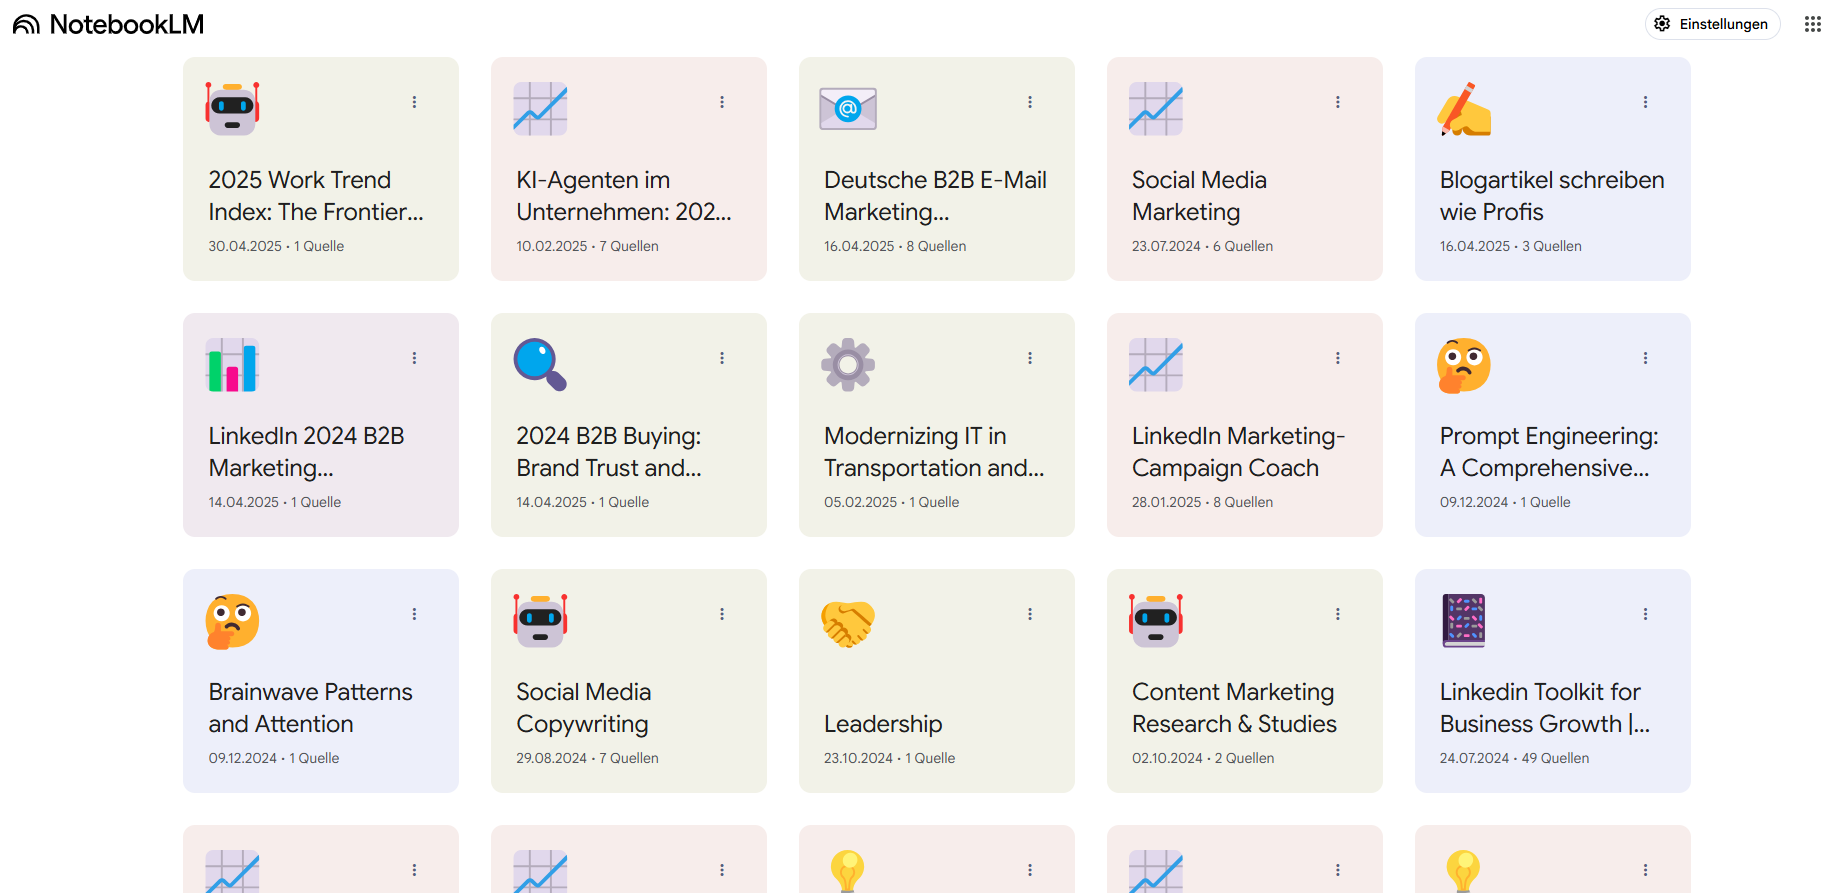Screen dimensions: 1835x893
Task: Open the Einstellungen settings button
Action: 1712,24
